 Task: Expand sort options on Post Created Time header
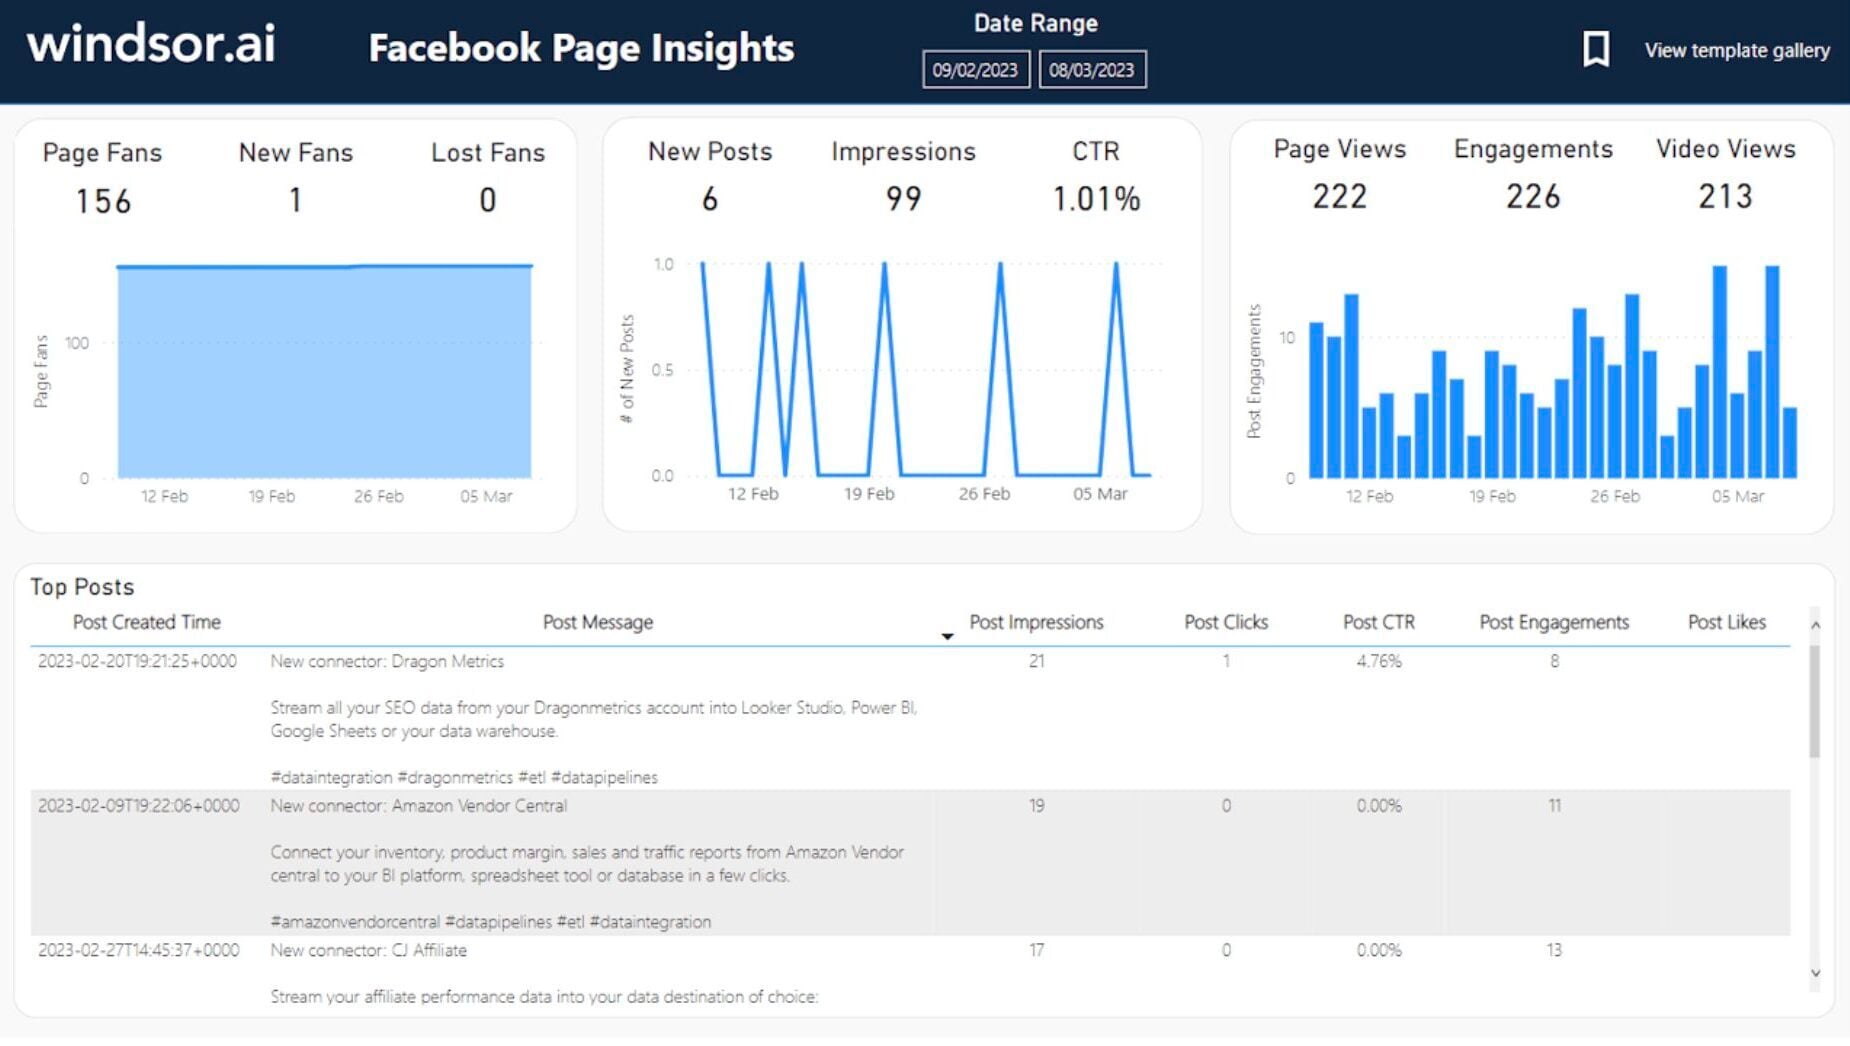pos(146,621)
